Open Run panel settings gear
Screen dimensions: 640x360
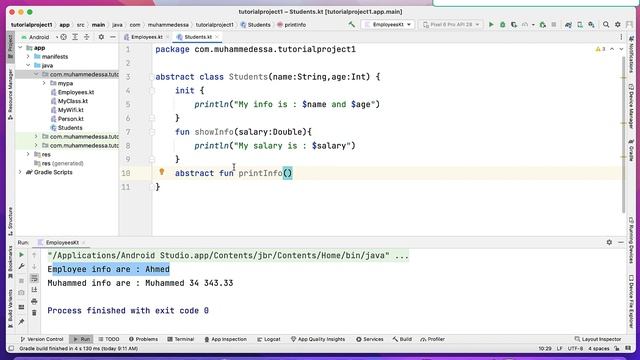pos(609,242)
